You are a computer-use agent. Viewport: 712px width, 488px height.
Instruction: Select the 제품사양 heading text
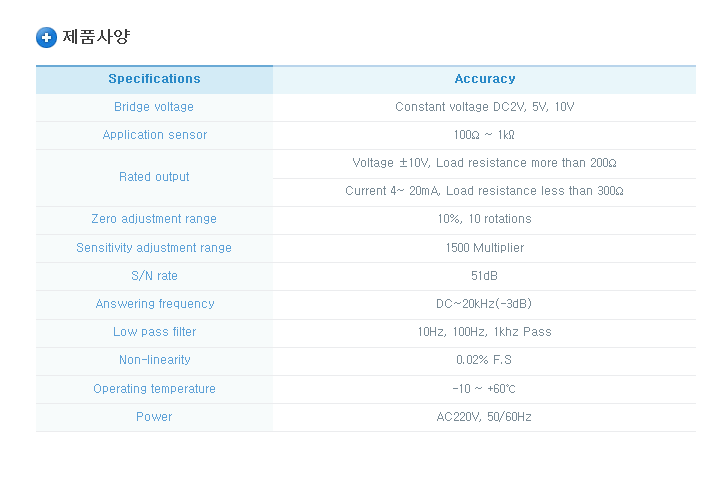[96, 36]
